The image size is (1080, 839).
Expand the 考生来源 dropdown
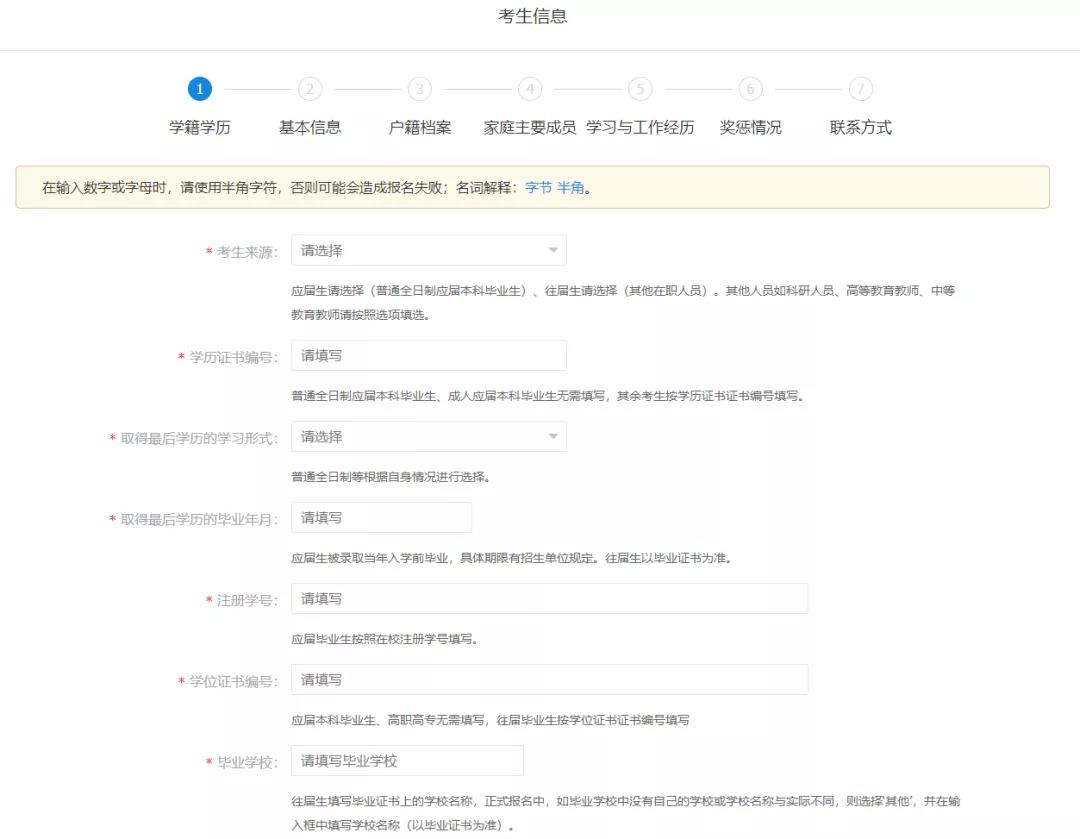tap(428, 250)
